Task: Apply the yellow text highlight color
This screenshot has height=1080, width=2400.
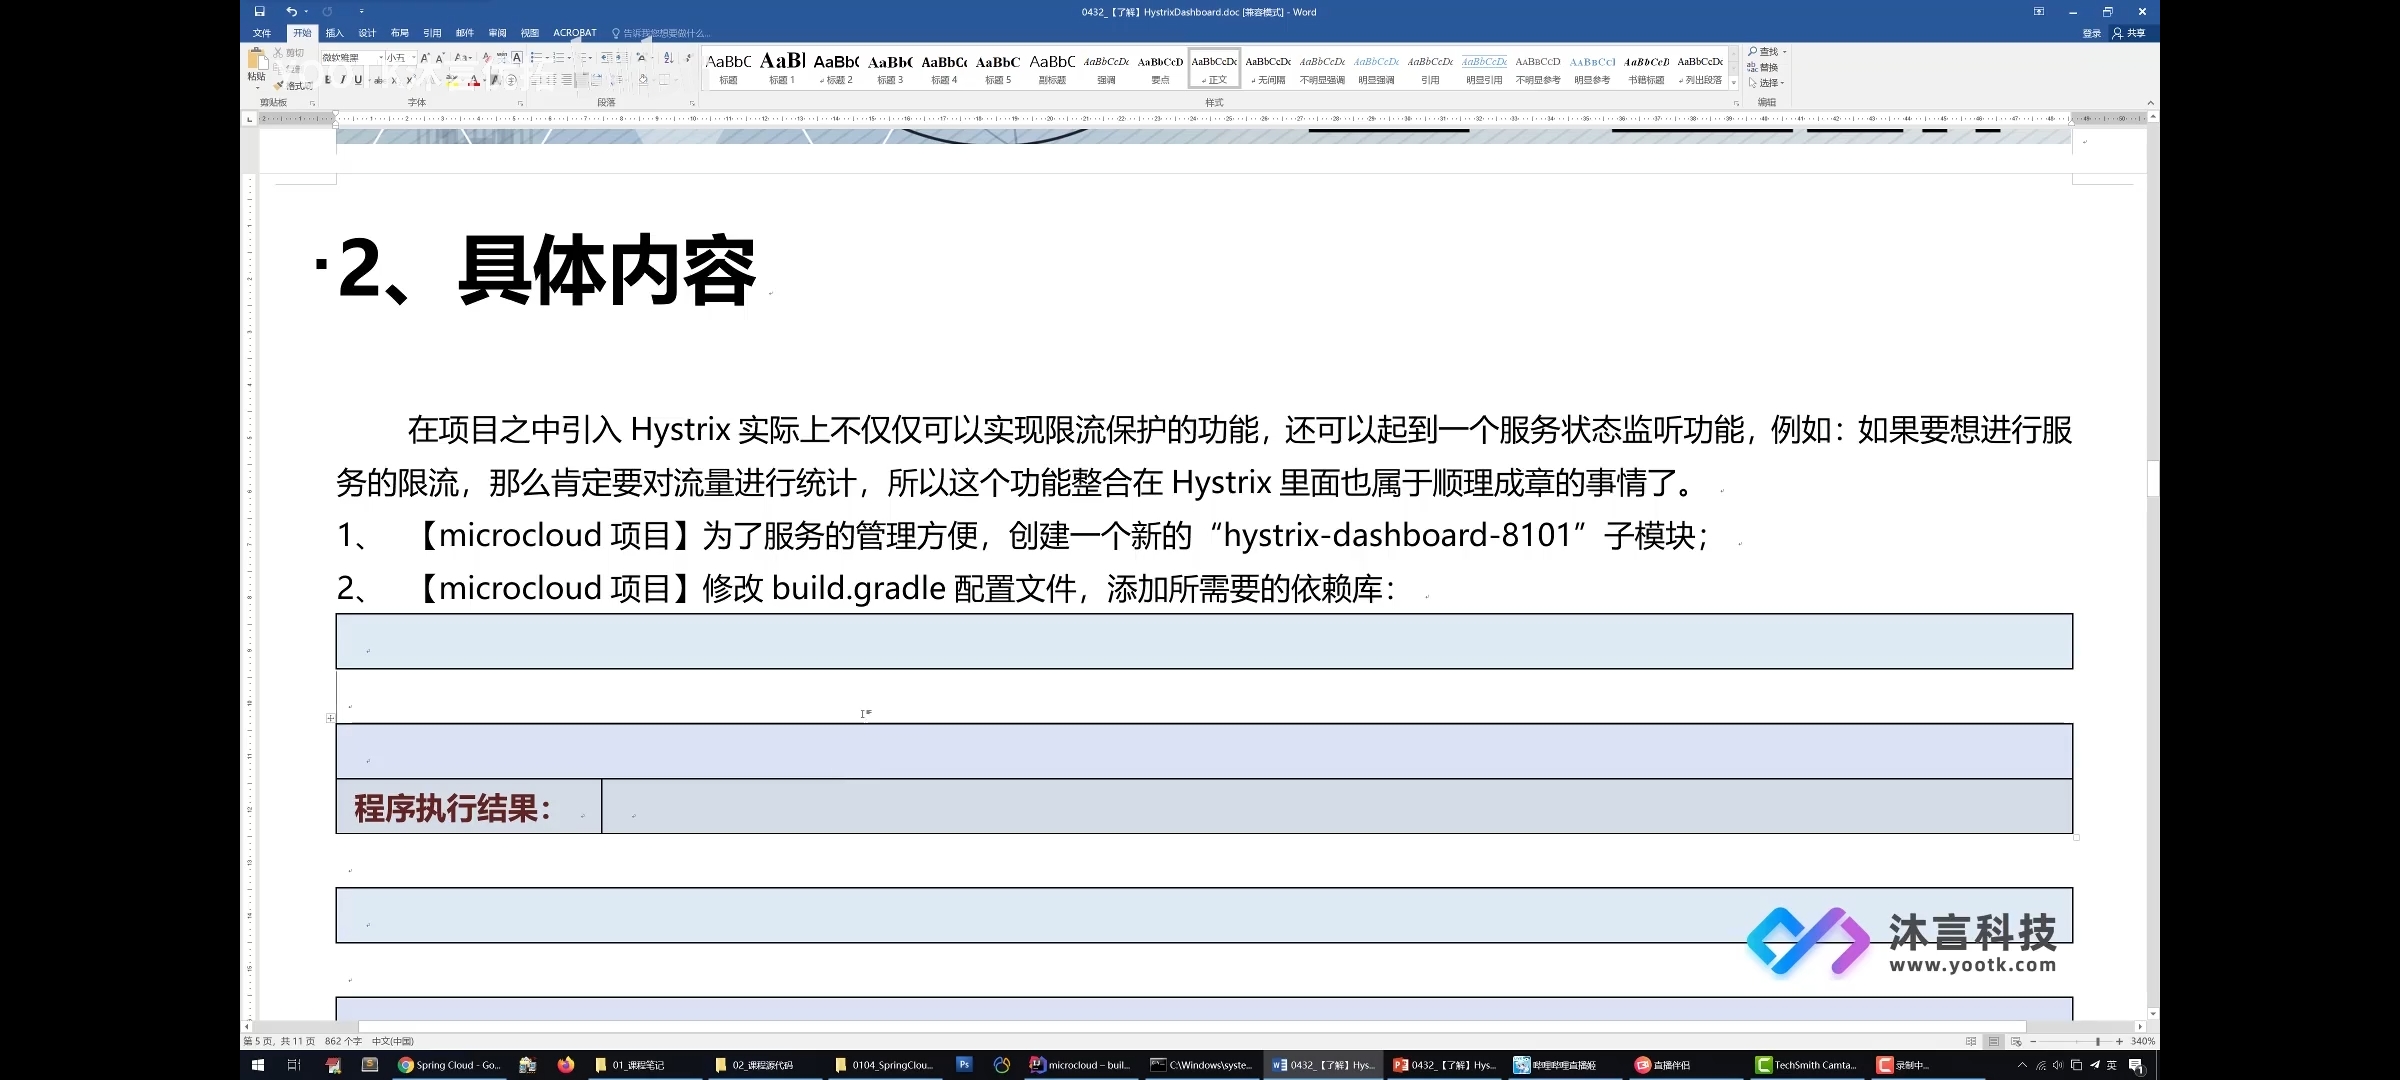Action: tap(451, 80)
